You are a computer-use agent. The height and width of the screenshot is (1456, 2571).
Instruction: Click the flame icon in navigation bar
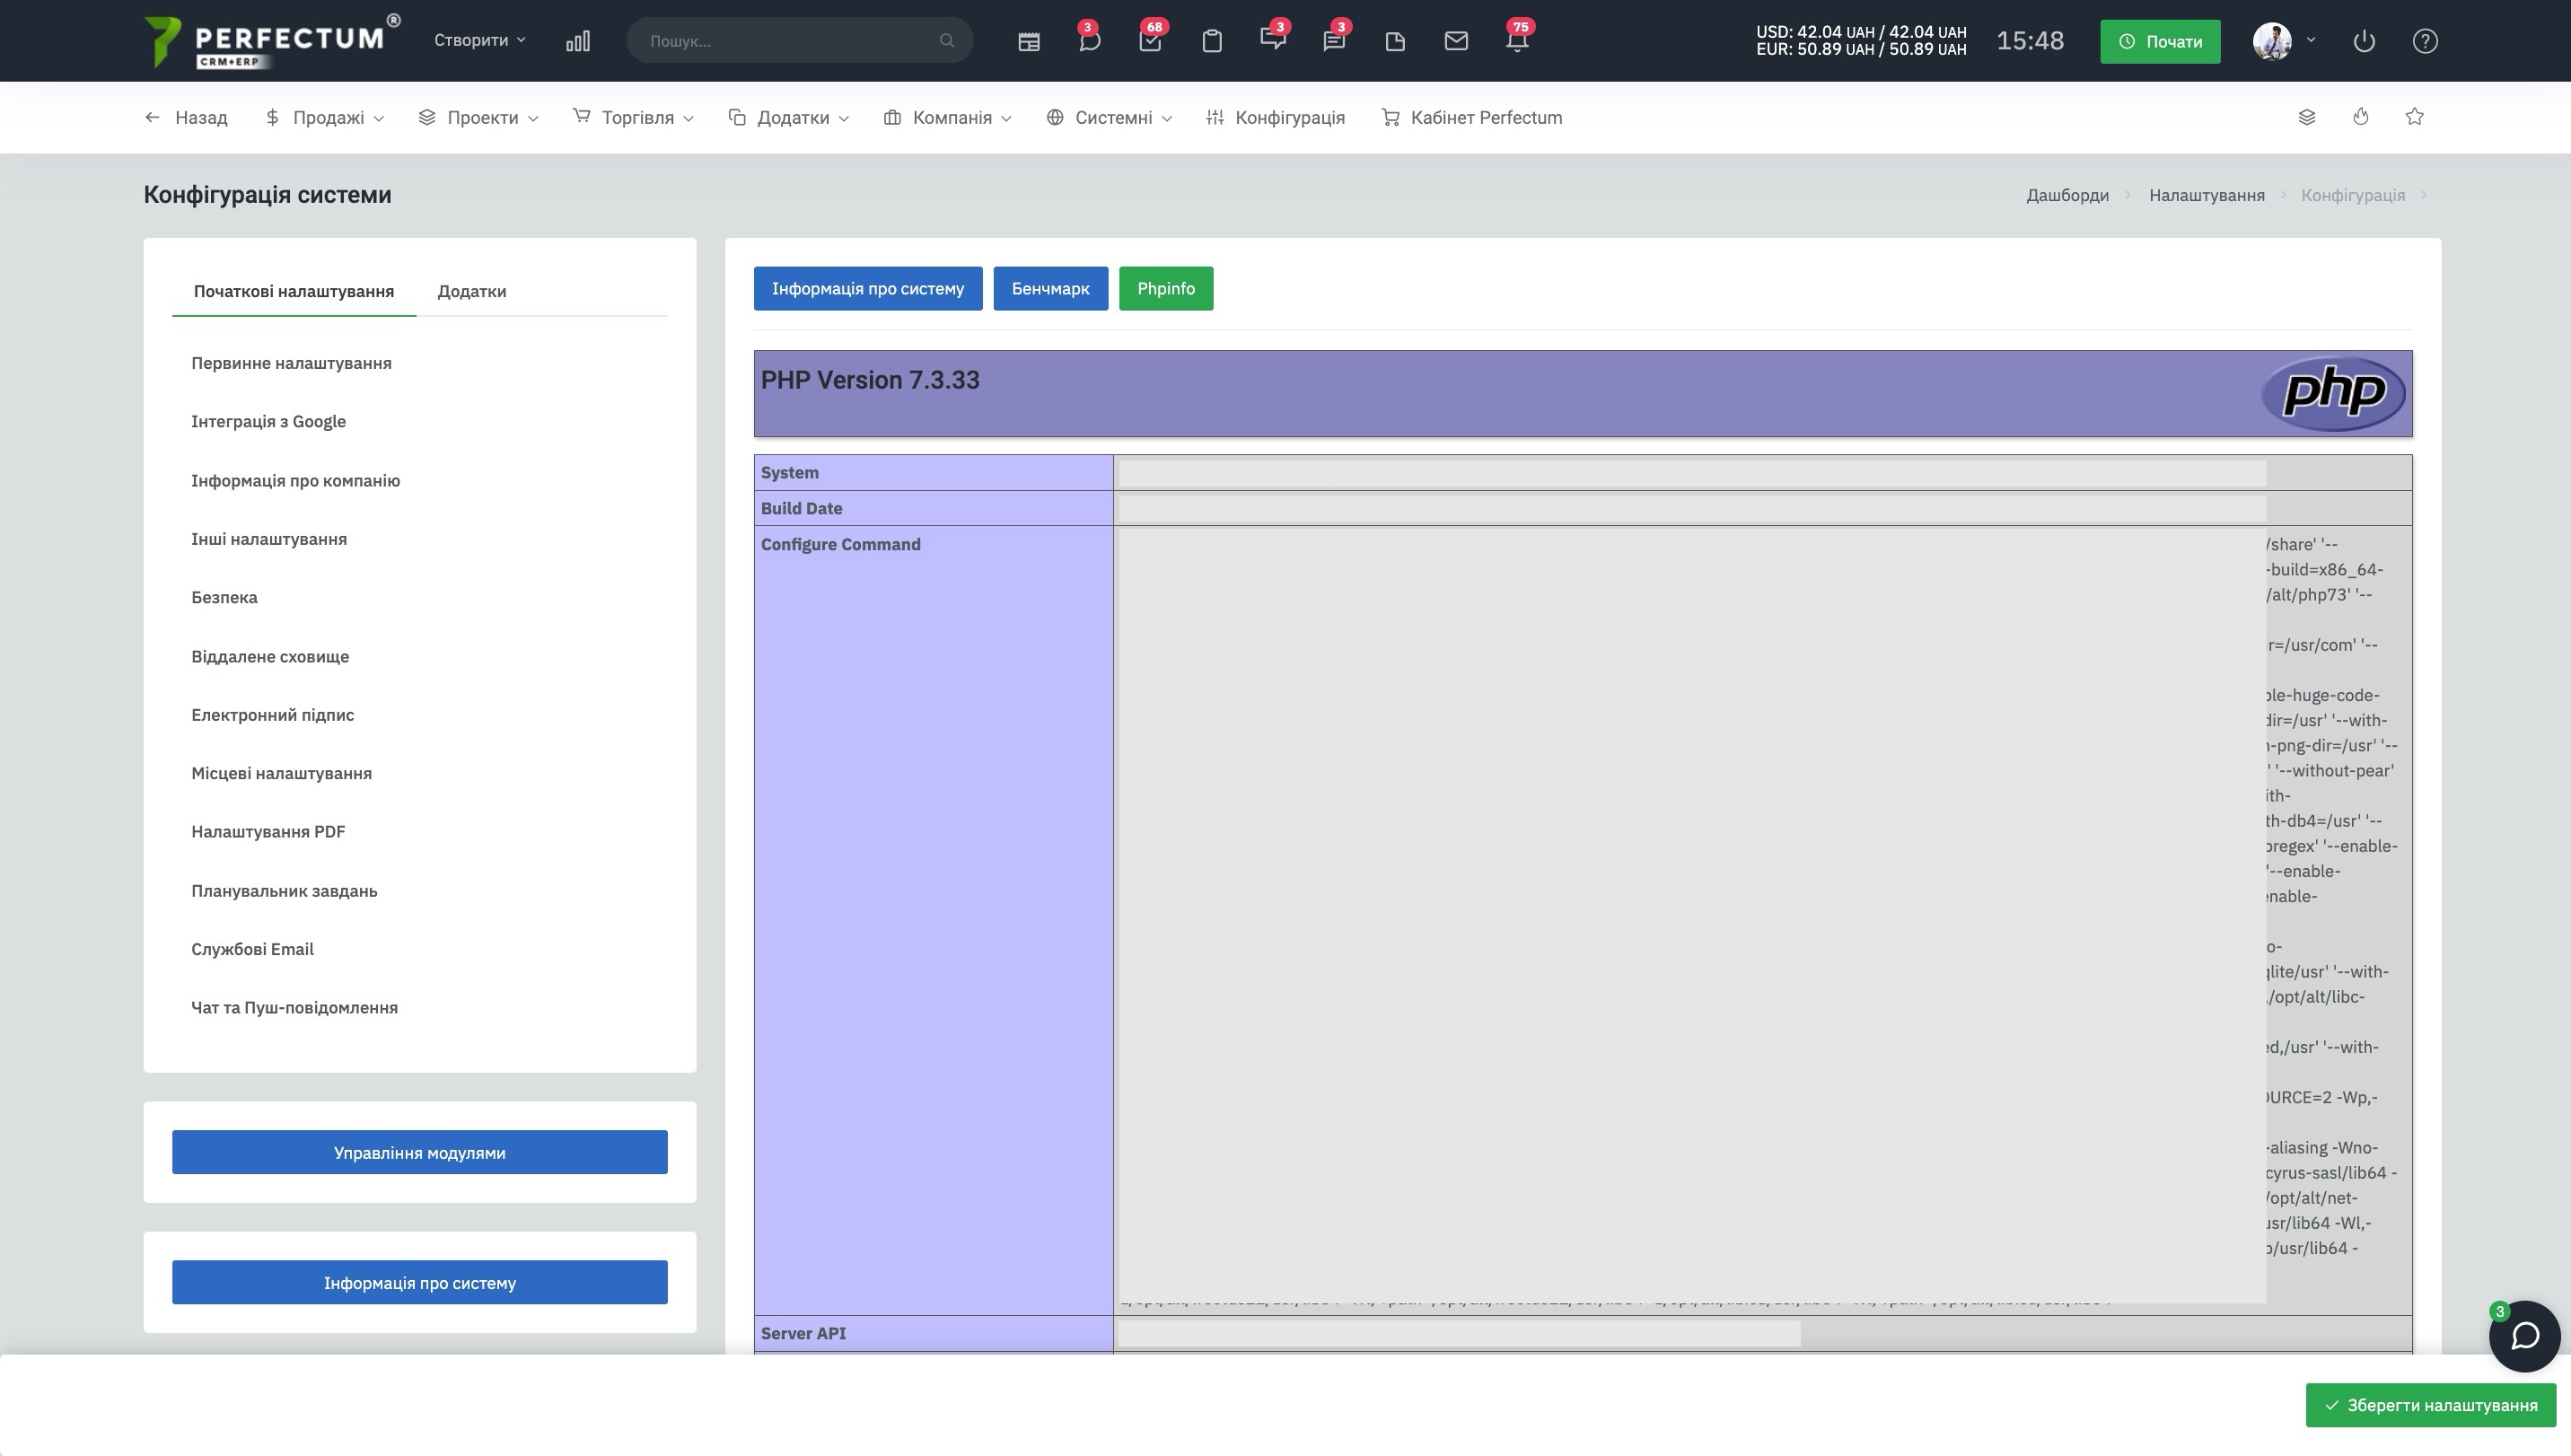tap(2361, 117)
